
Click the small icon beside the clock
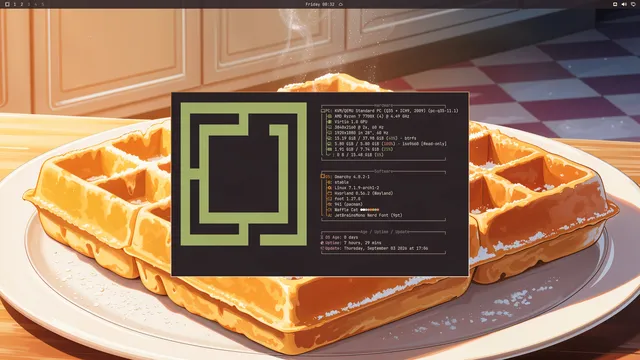341,4
